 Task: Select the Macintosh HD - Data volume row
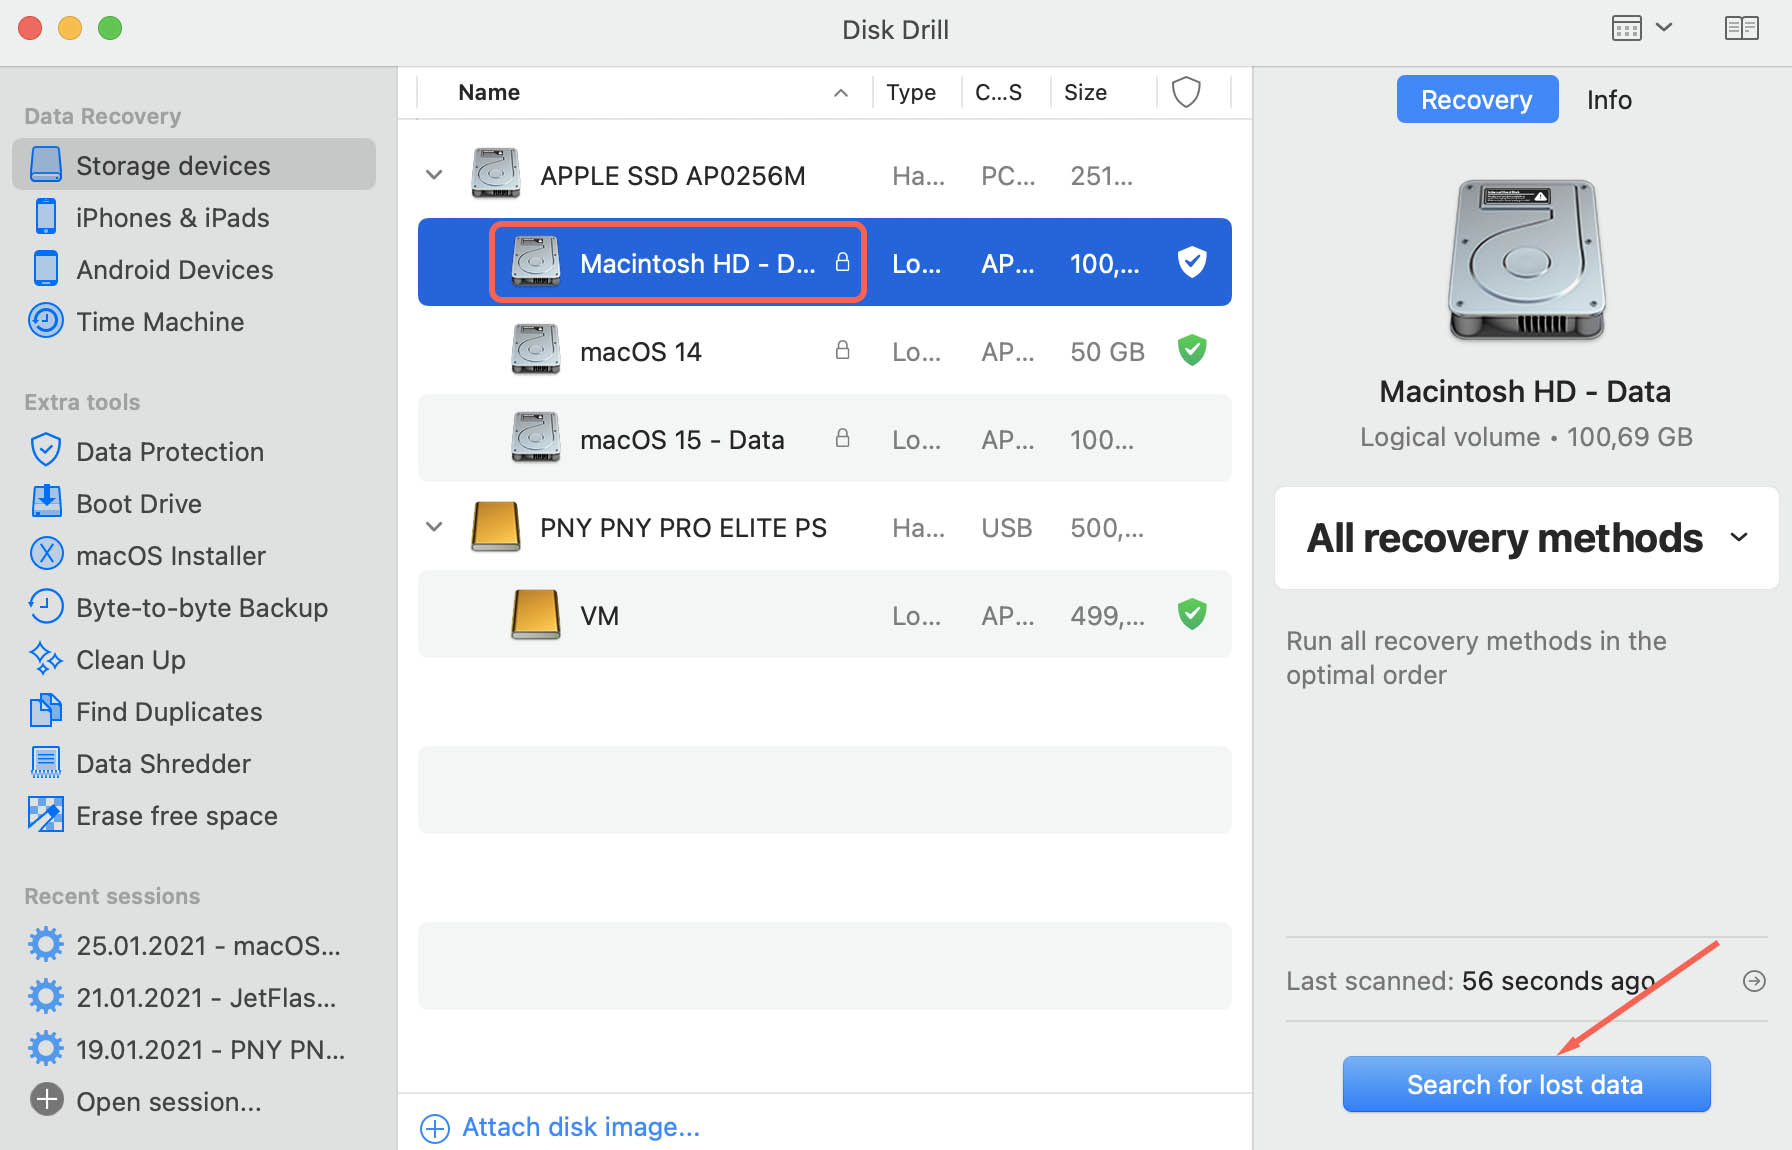(825, 262)
